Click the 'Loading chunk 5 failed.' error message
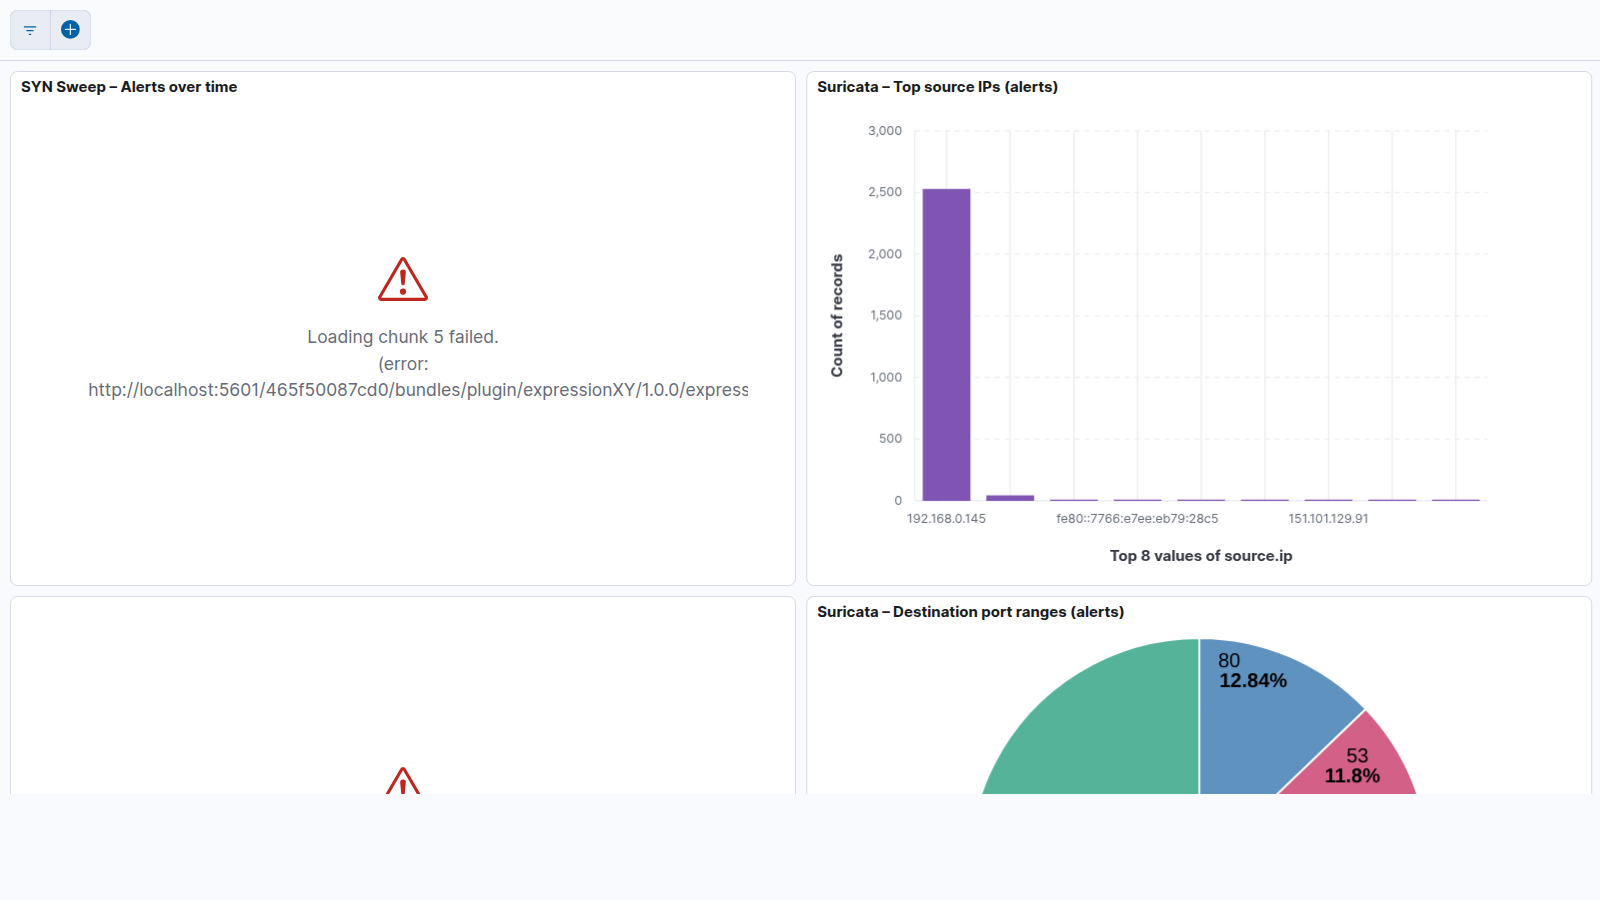 [x=403, y=337]
